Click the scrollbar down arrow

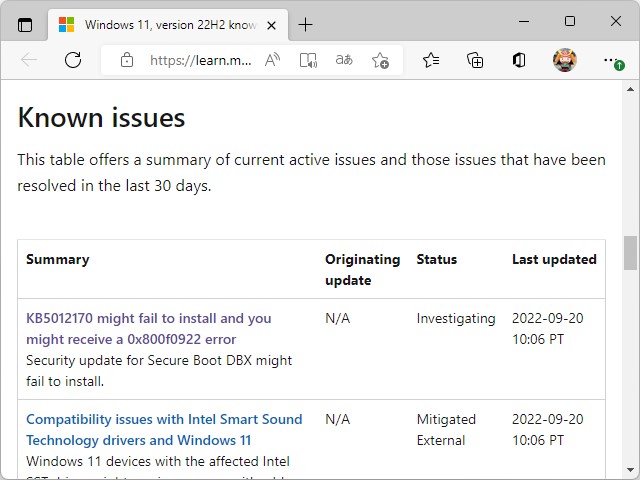(x=630, y=471)
